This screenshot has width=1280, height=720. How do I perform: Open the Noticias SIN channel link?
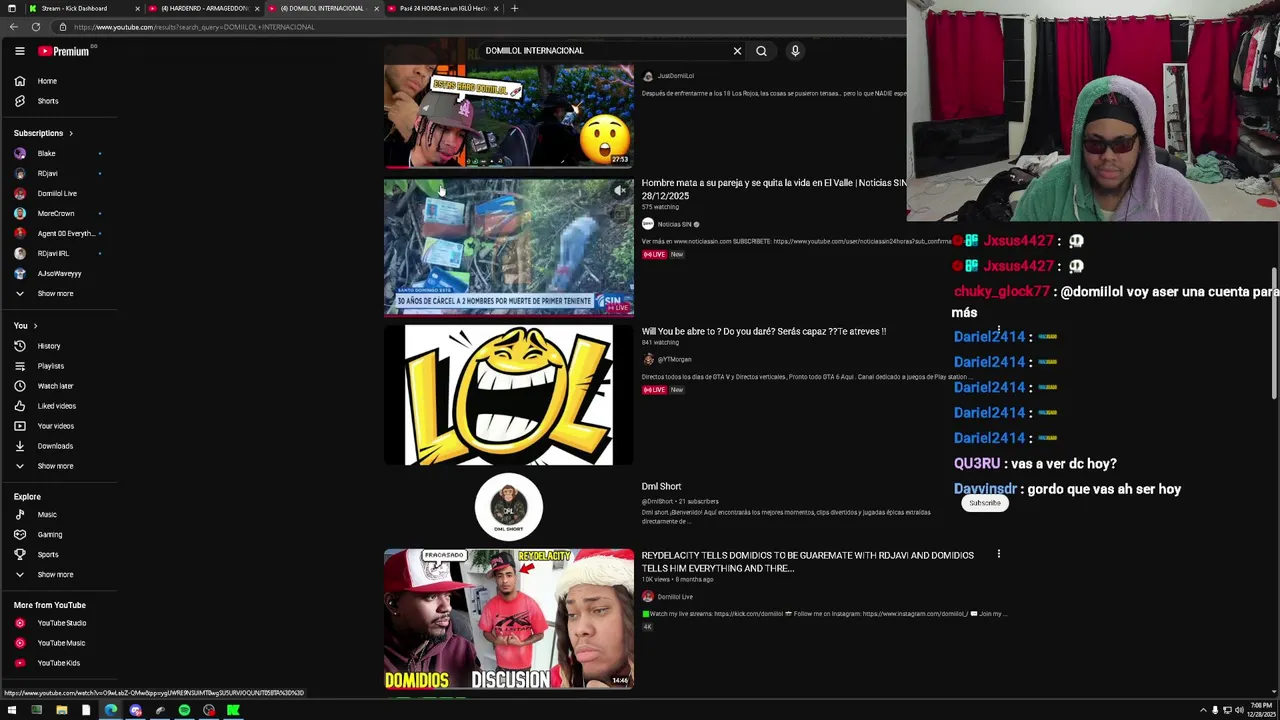pyautogui.click(x=674, y=224)
